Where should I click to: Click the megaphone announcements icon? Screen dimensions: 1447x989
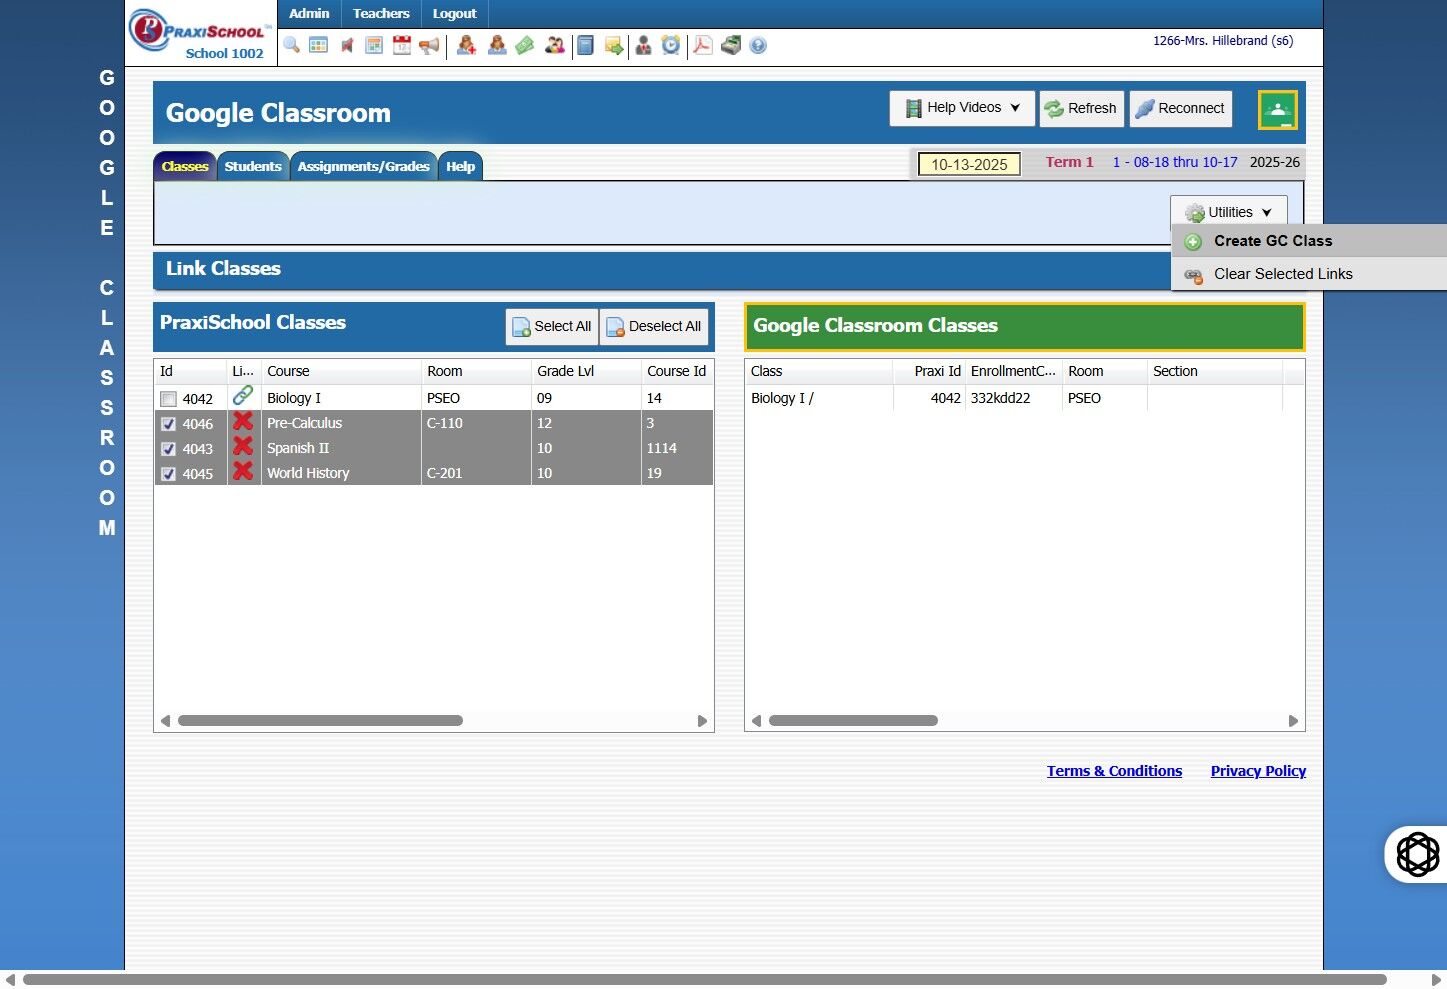point(429,45)
